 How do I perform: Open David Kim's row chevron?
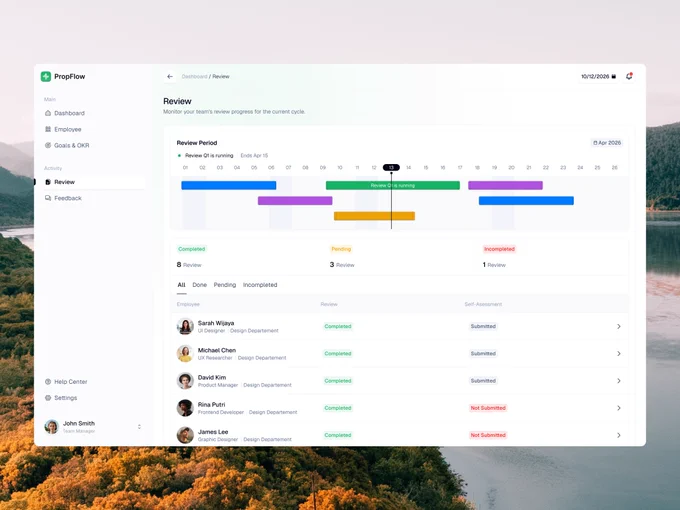(x=619, y=381)
